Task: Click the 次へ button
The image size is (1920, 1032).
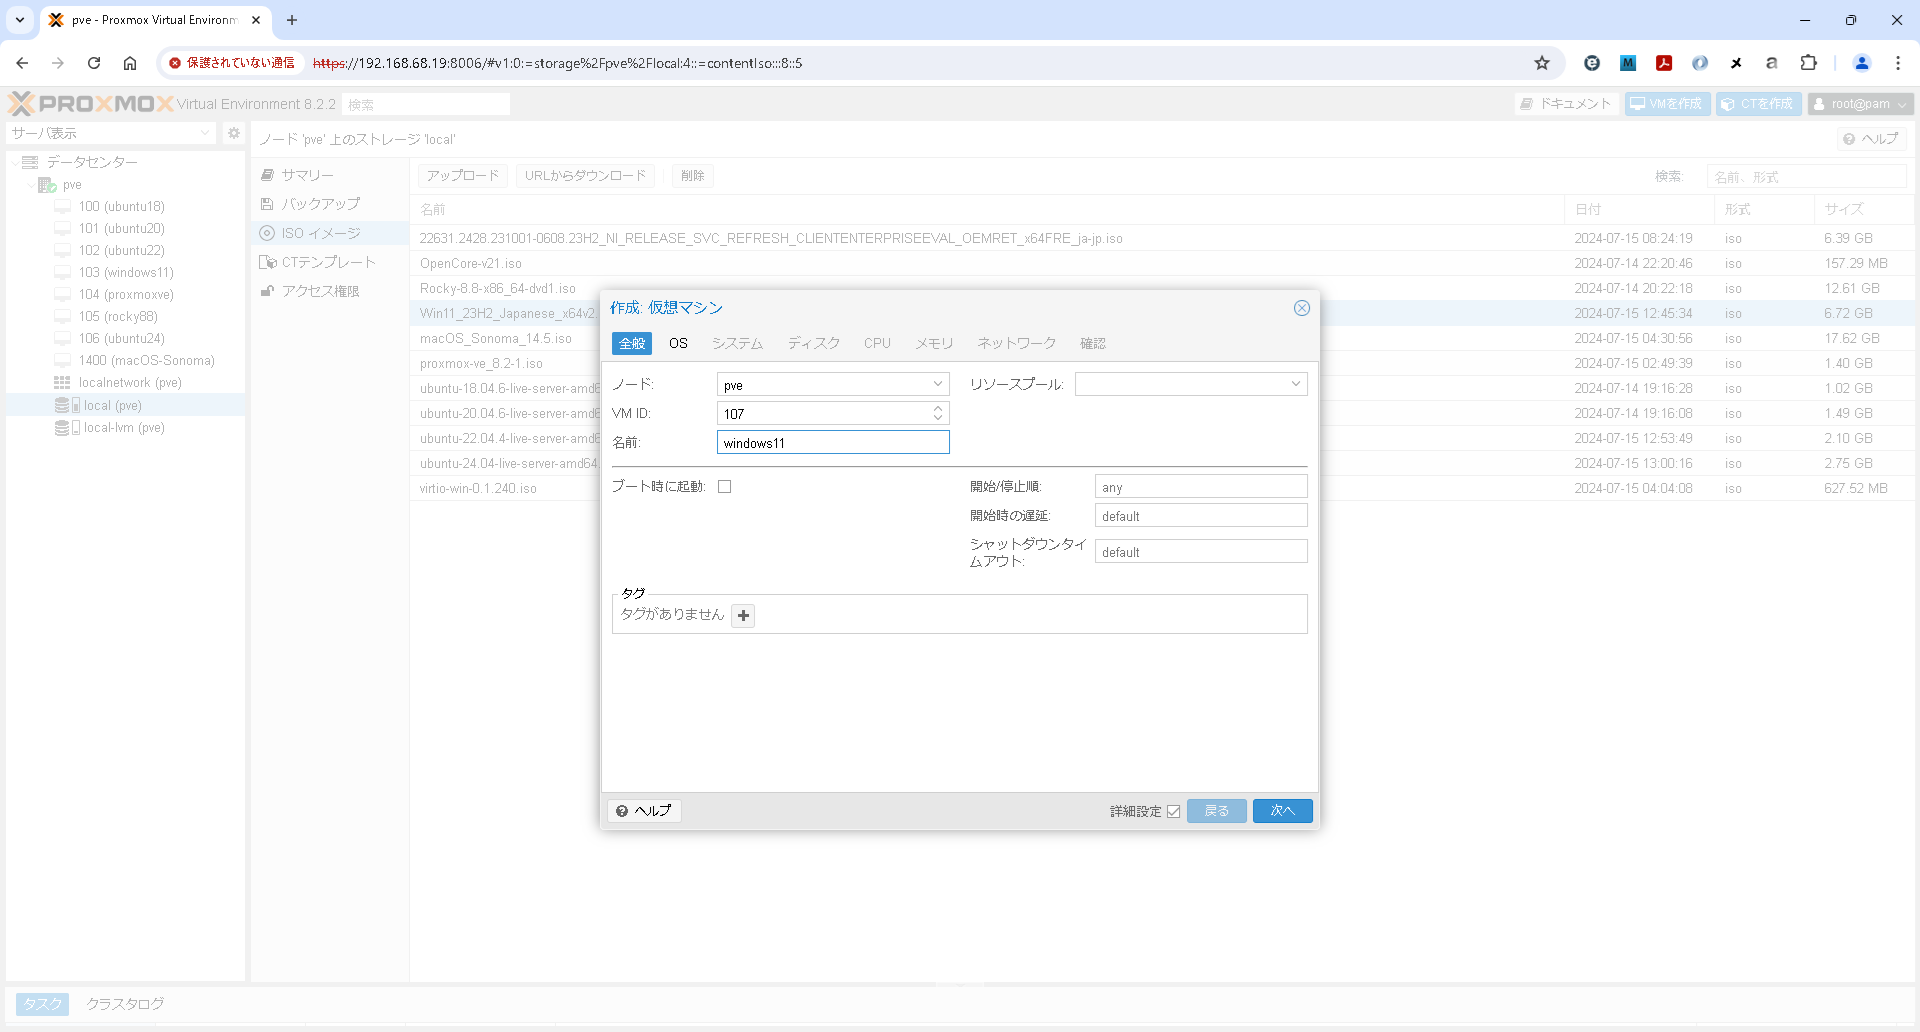Action: (1282, 811)
